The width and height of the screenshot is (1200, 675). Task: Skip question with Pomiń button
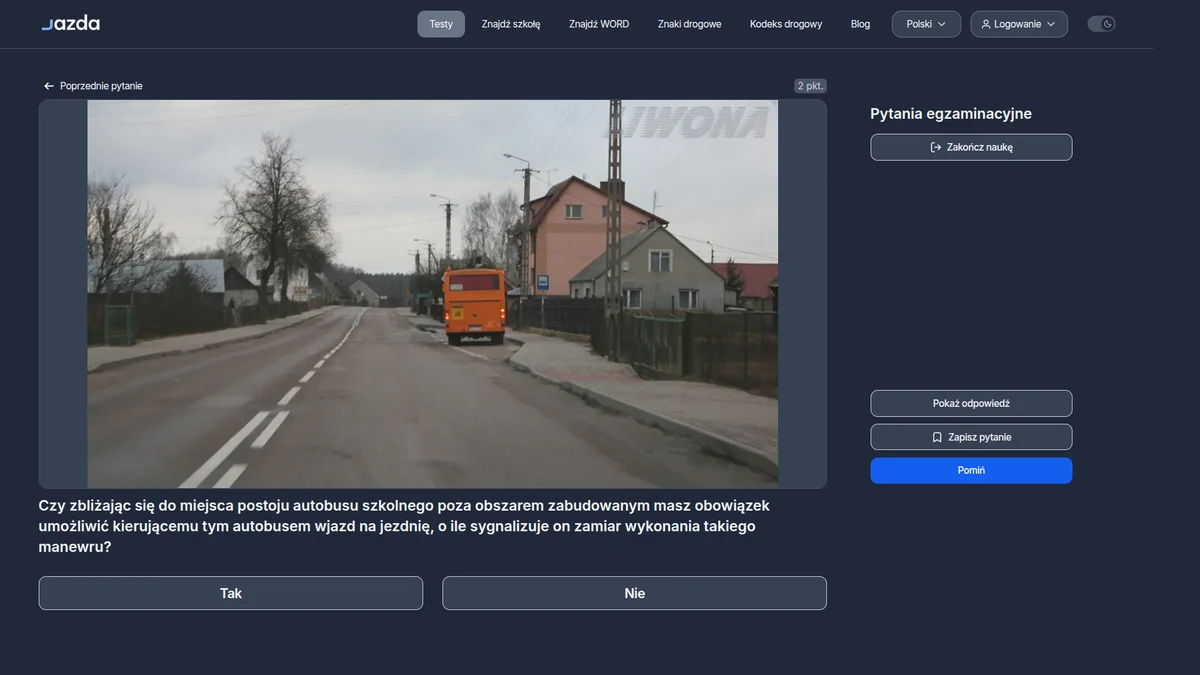click(971, 470)
